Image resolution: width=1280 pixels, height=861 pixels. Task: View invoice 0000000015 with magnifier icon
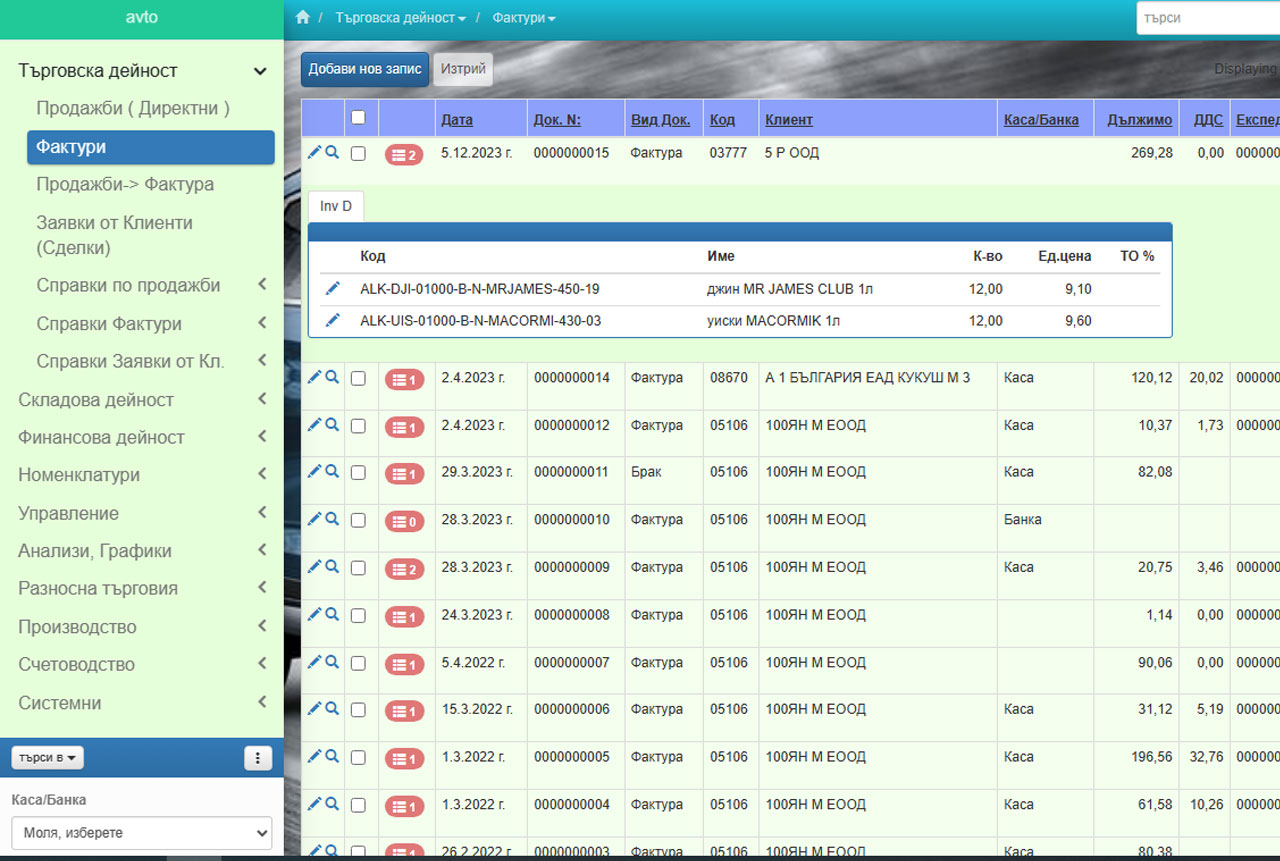coord(332,152)
